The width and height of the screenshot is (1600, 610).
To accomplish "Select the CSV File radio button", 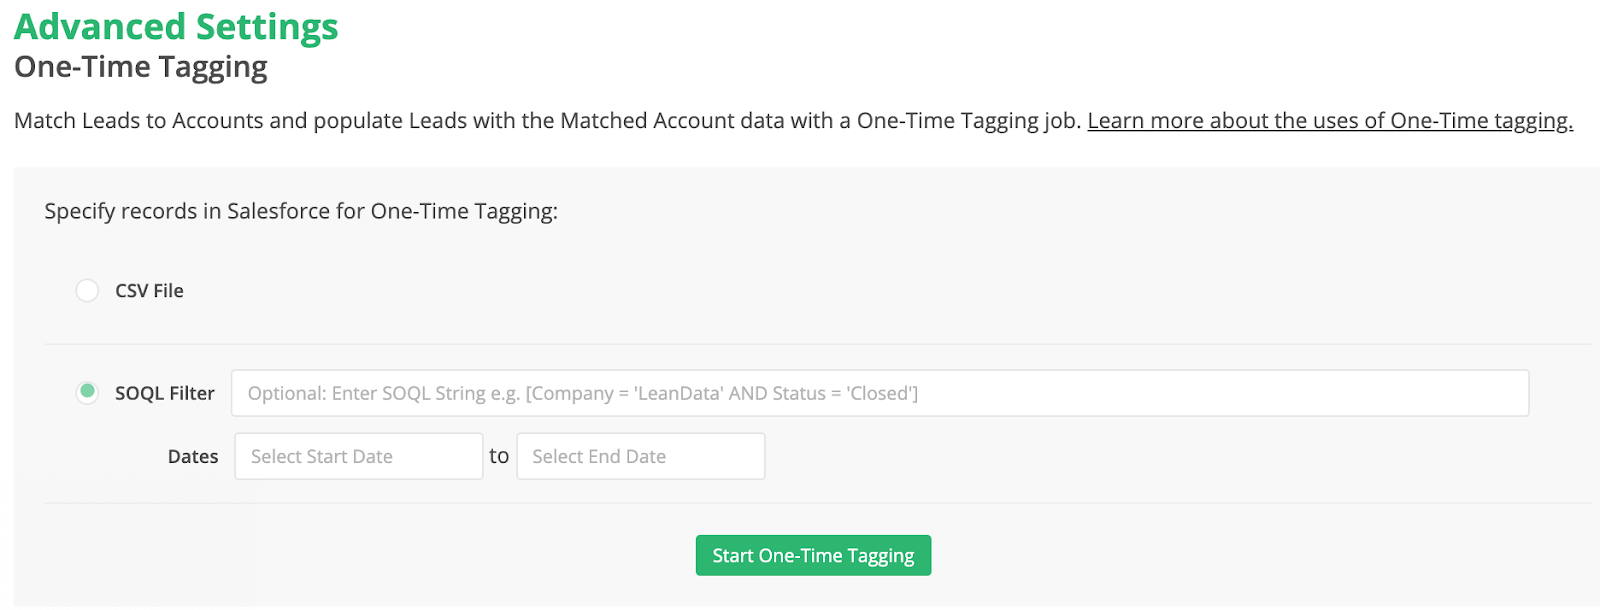I will tap(87, 291).
